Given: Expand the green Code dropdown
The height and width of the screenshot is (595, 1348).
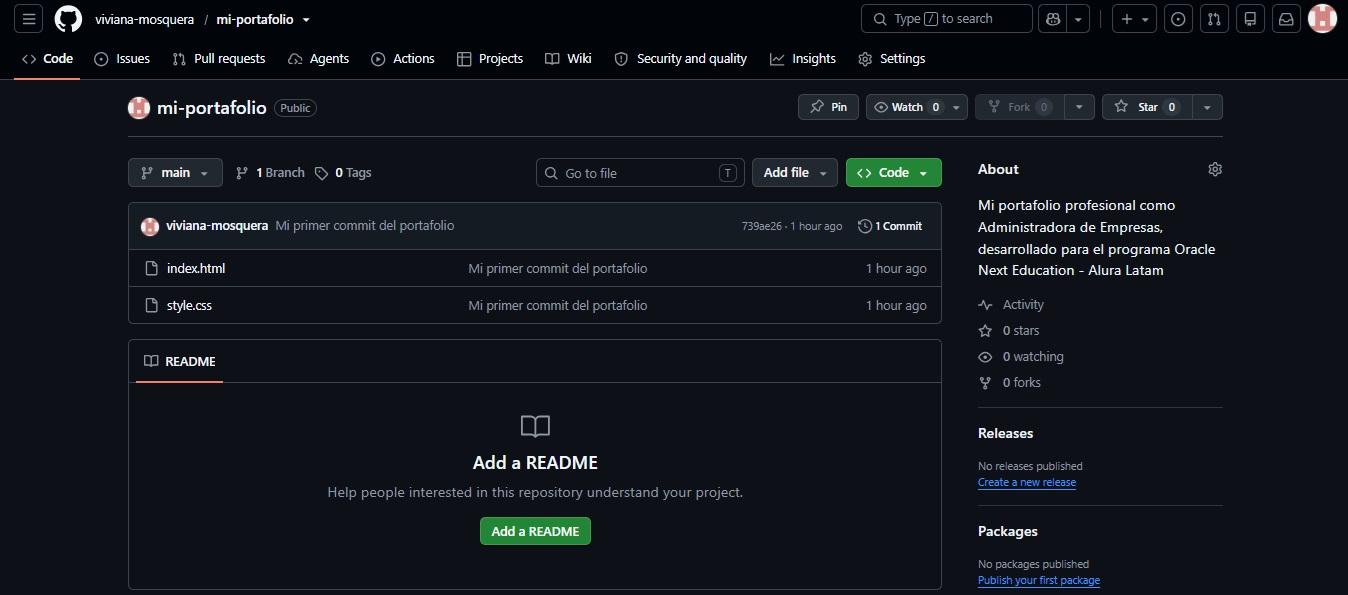Looking at the screenshot, I should pos(893,173).
